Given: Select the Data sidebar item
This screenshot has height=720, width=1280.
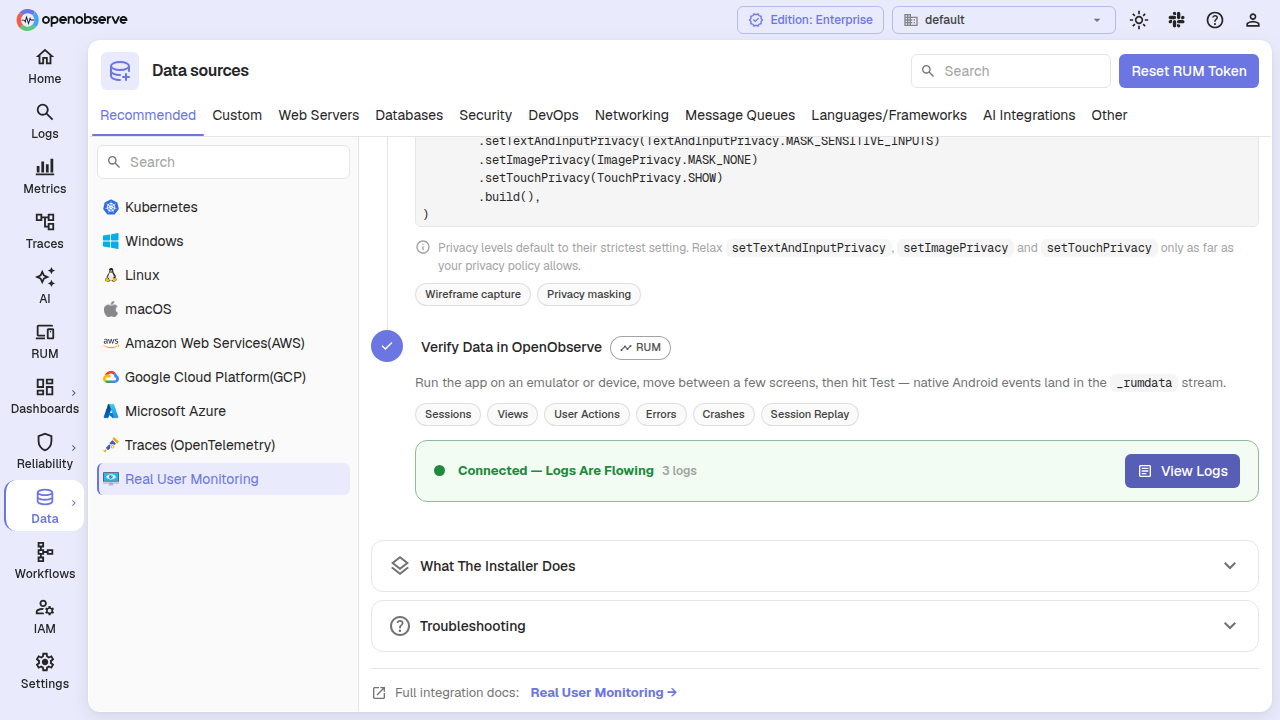Looking at the screenshot, I should [44, 507].
